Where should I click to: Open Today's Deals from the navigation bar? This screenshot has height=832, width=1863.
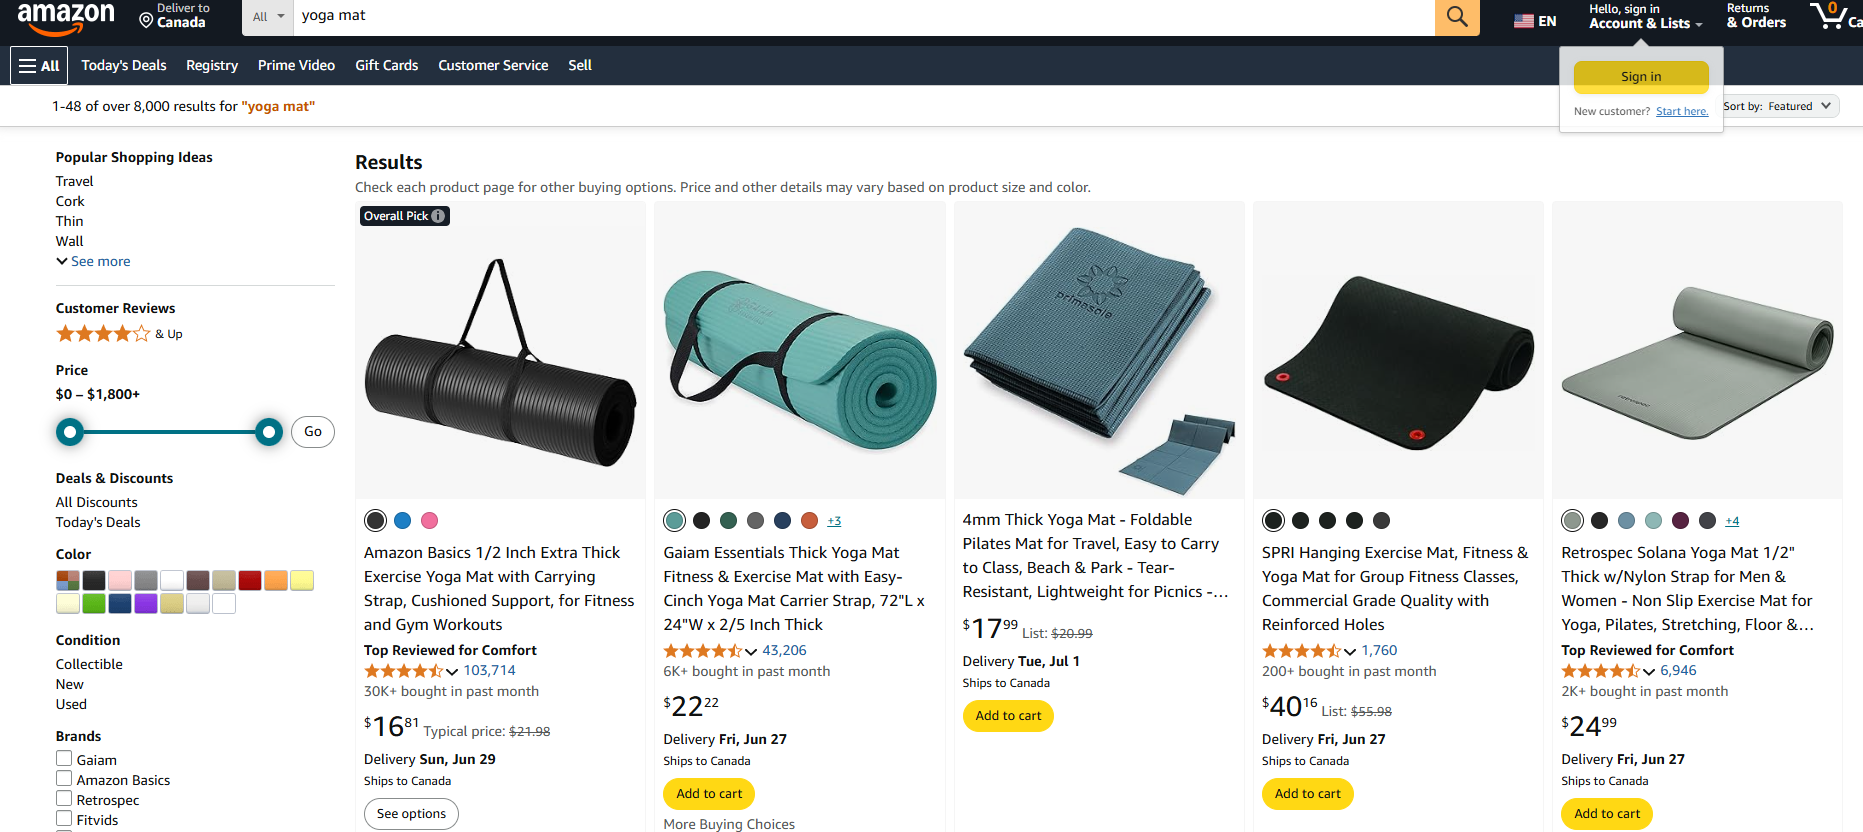coord(123,65)
